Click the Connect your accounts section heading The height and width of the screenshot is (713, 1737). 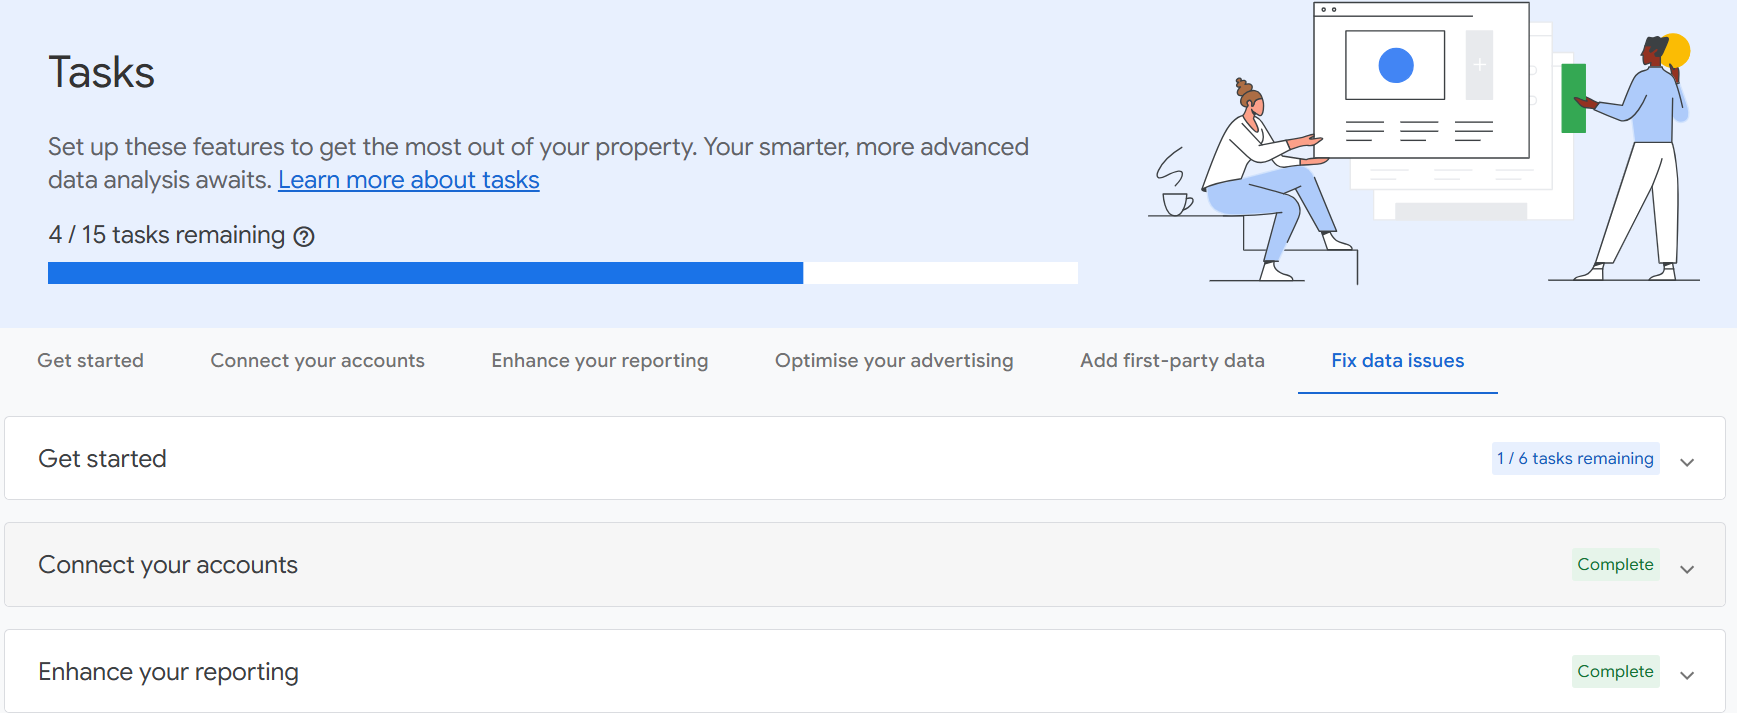(x=168, y=565)
